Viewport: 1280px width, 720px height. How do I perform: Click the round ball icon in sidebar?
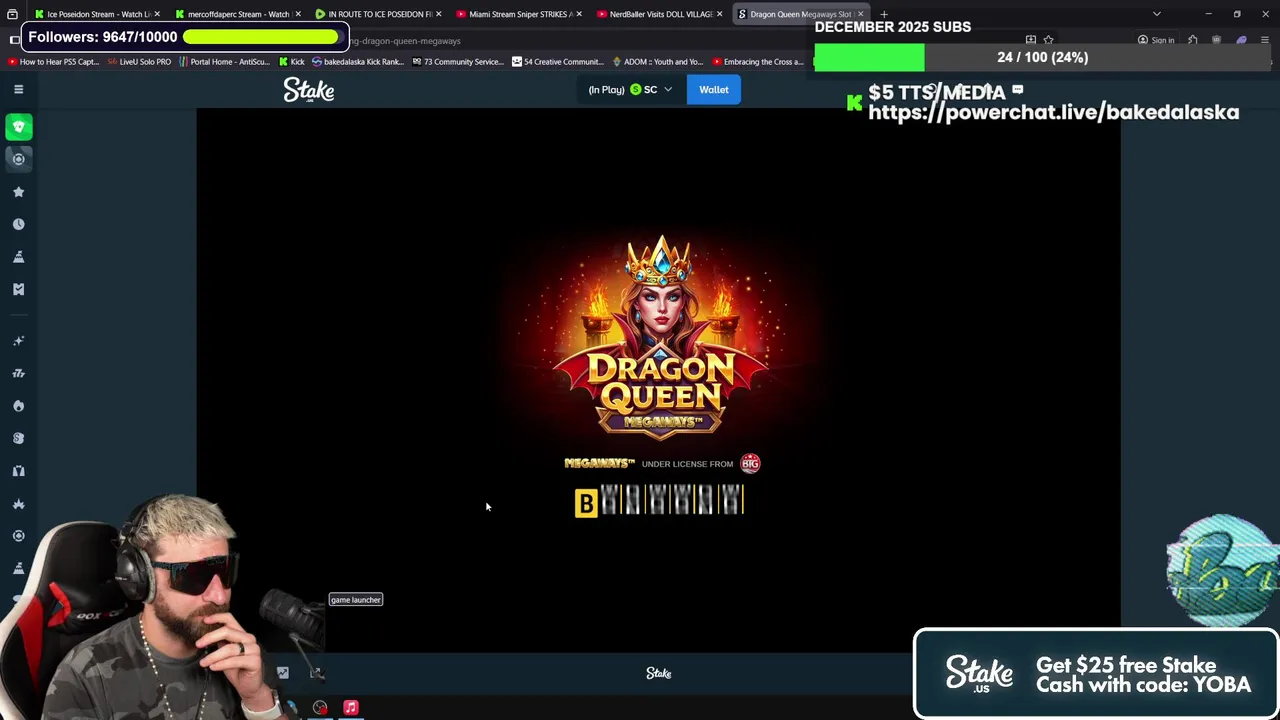[18, 438]
